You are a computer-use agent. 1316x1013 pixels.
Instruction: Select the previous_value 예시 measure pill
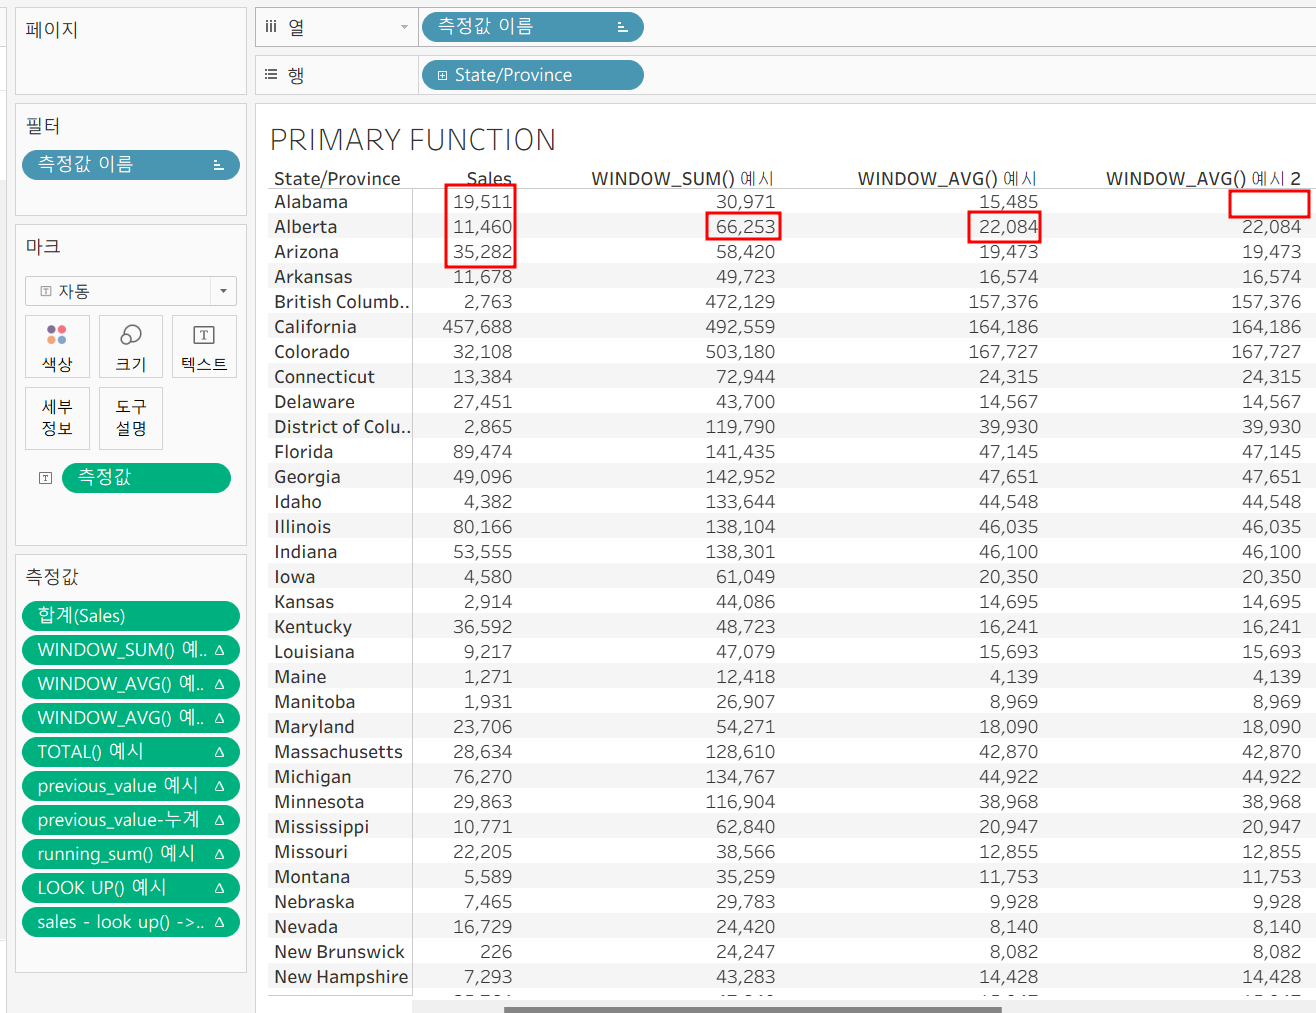pyautogui.click(x=131, y=786)
